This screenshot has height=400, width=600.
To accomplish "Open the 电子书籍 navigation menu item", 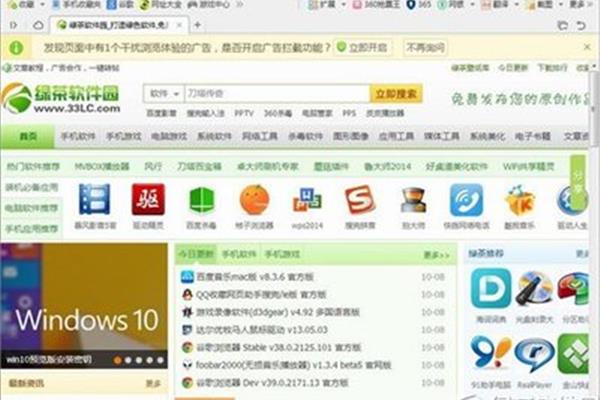I will pyautogui.click(x=533, y=136).
